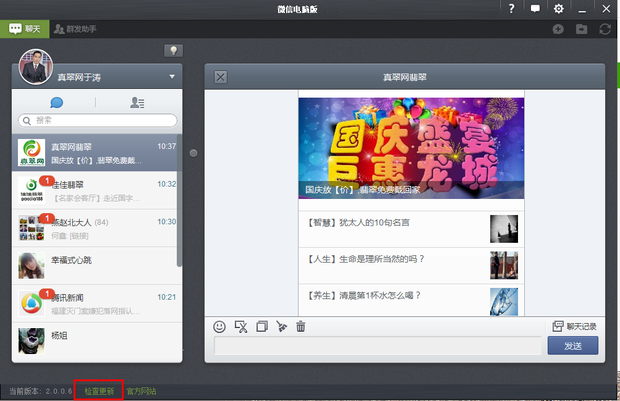This screenshot has height=401, width=620.
Task: Open article 【人生】生命是理所当然的吗？
Action: click(411, 266)
